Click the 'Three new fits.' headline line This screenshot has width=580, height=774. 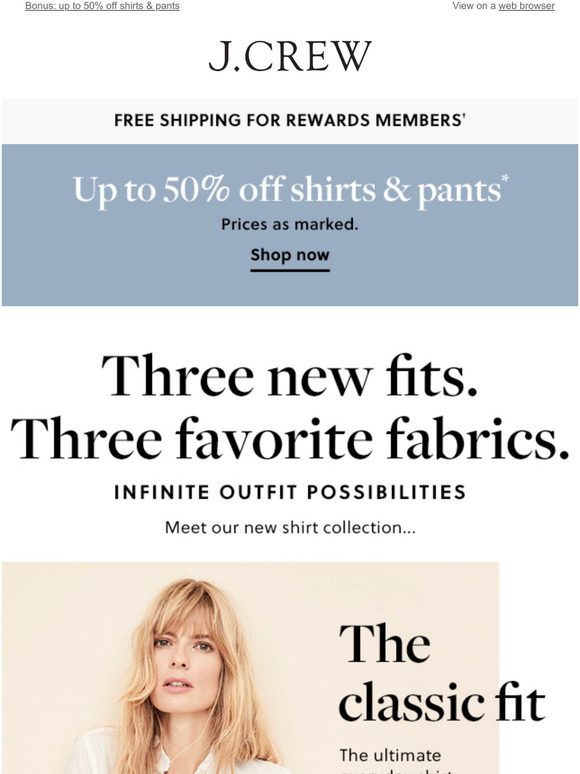290,376
